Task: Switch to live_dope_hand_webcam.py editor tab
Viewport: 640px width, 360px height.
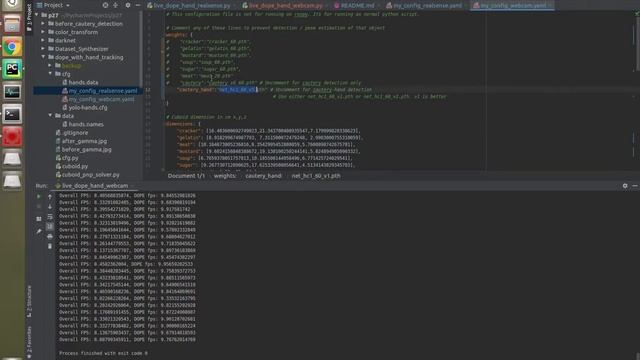Action: [x=282, y=5]
